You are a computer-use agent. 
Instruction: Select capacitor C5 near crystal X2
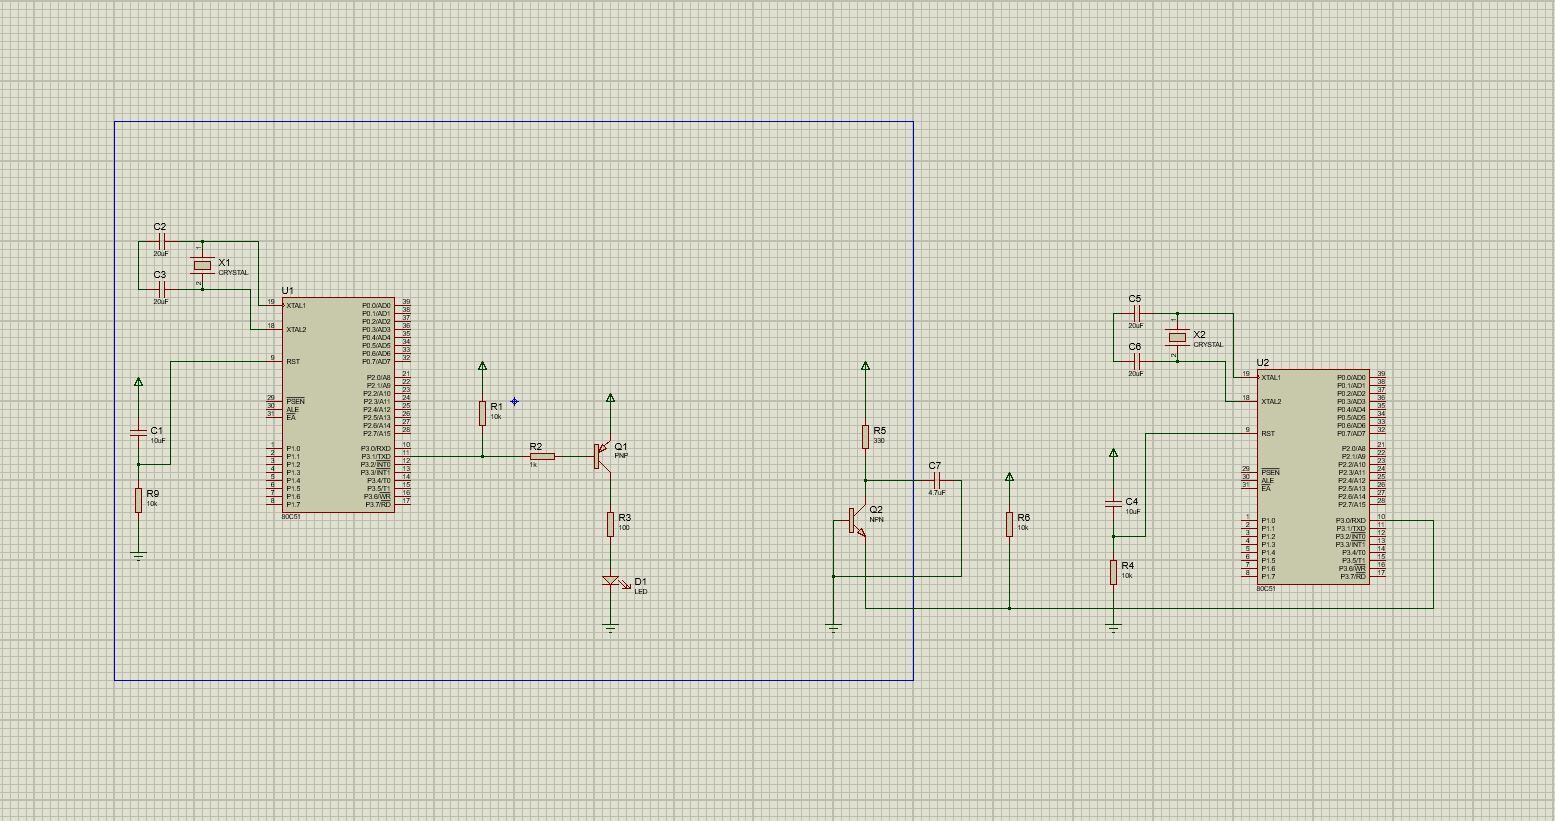[1137, 313]
